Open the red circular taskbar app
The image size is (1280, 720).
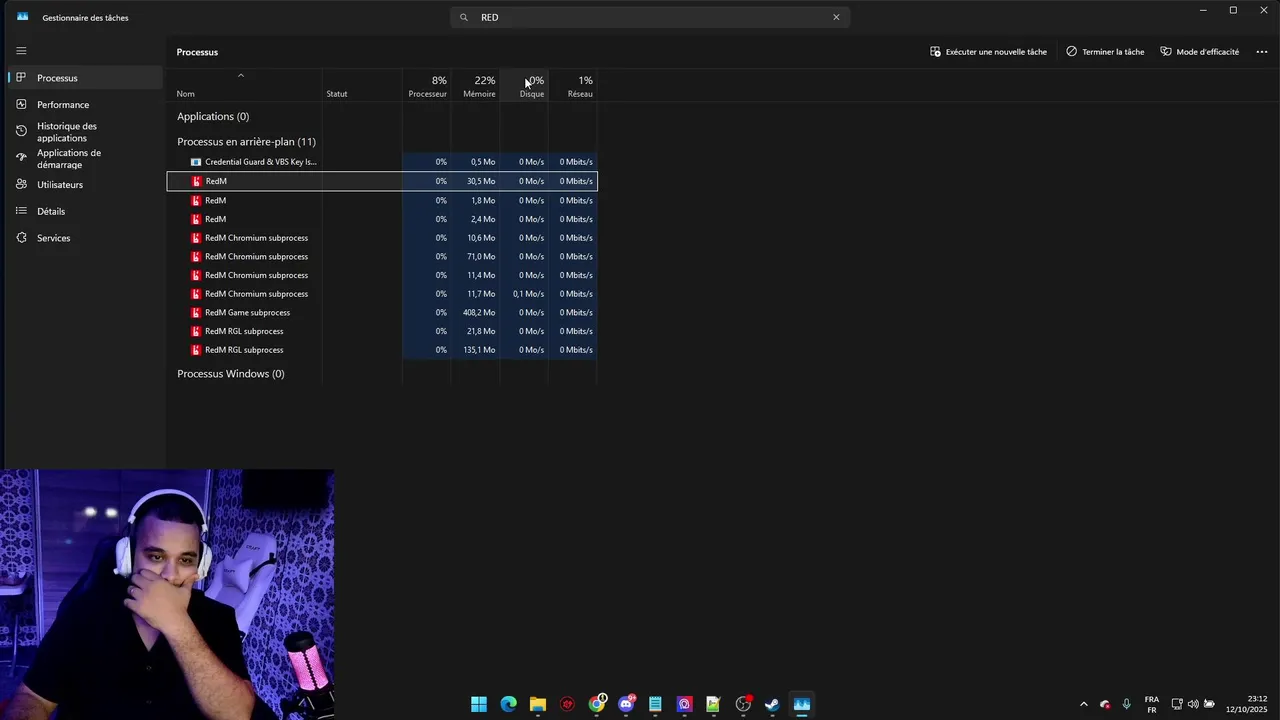tap(568, 704)
